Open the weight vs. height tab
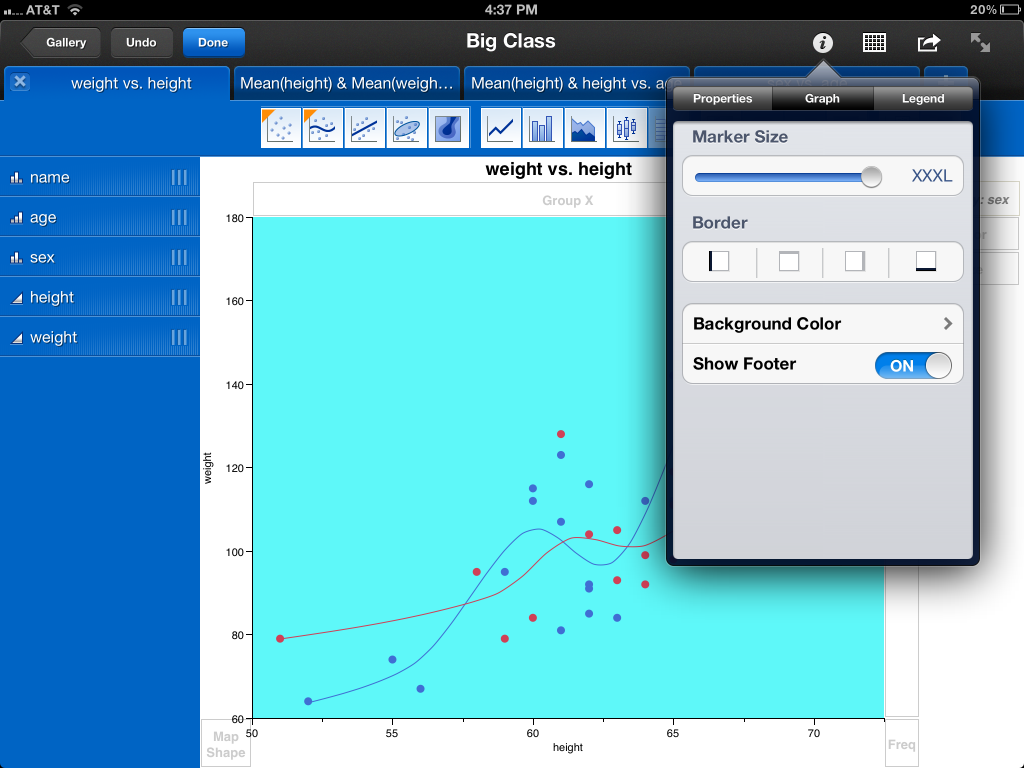This screenshot has height=768, width=1024. tap(118, 84)
